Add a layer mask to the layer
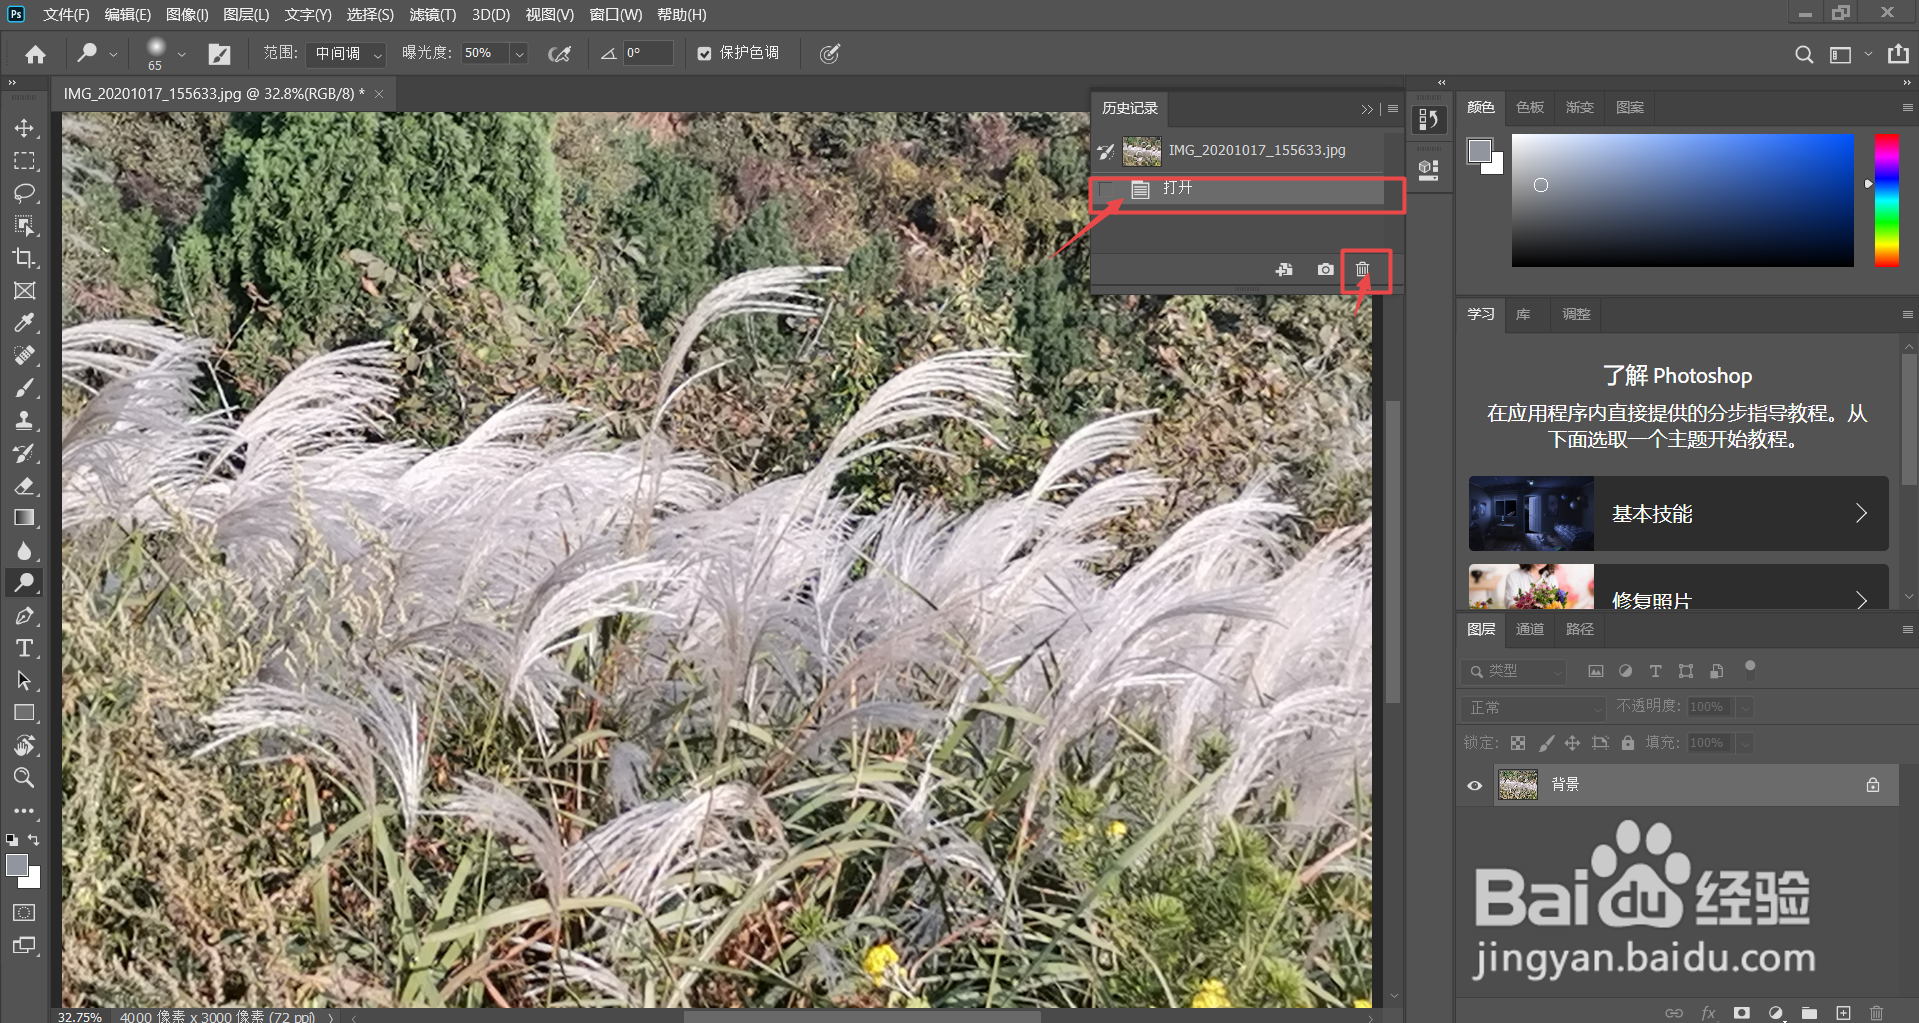 point(1742,1013)
